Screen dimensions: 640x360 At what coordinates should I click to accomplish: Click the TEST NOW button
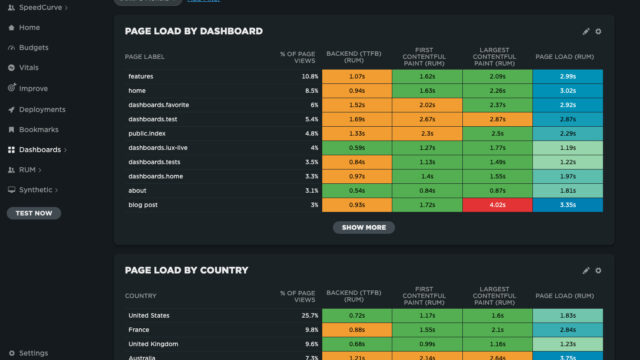(x=34, y=213)
